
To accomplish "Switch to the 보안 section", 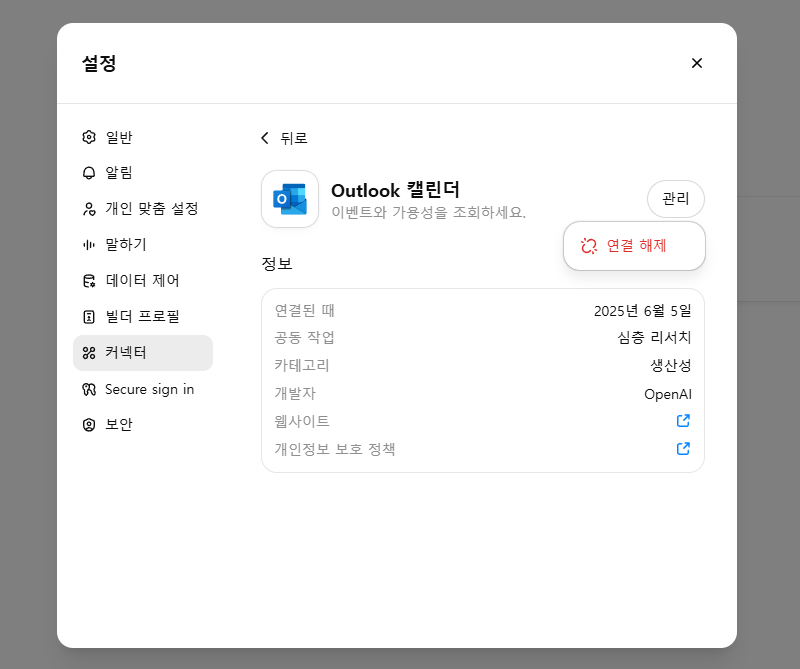I will point(143,425).
